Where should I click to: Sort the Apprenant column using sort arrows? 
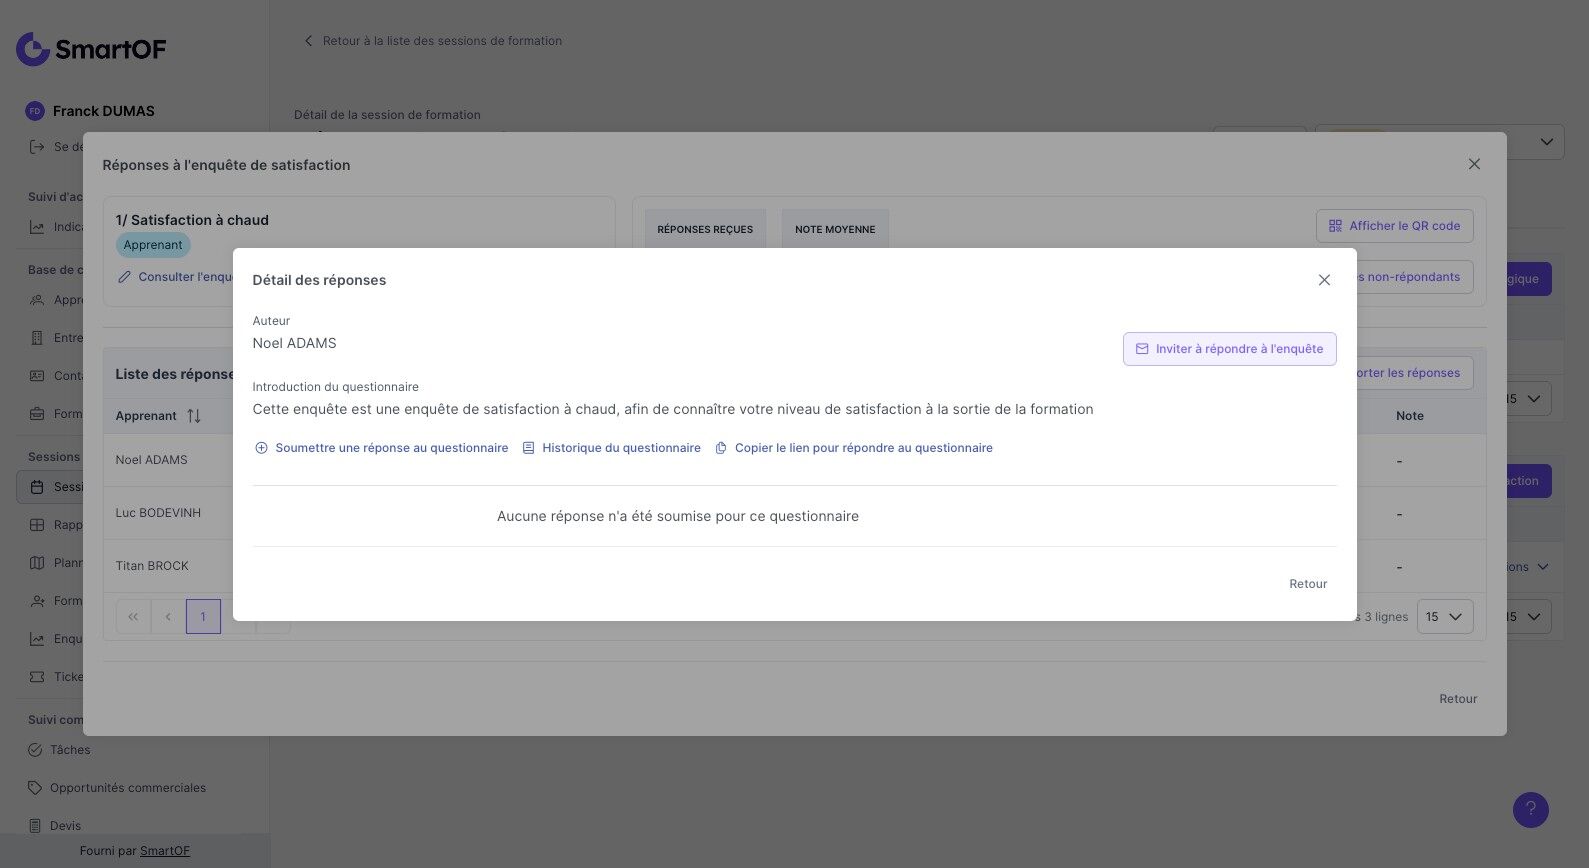194,416
